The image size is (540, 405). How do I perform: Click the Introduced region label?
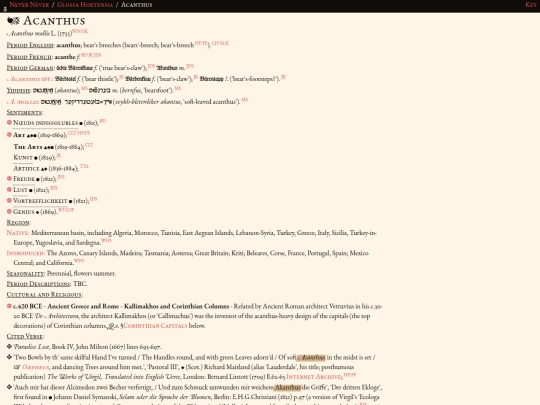pyautogui.click(x=26, y=253)
